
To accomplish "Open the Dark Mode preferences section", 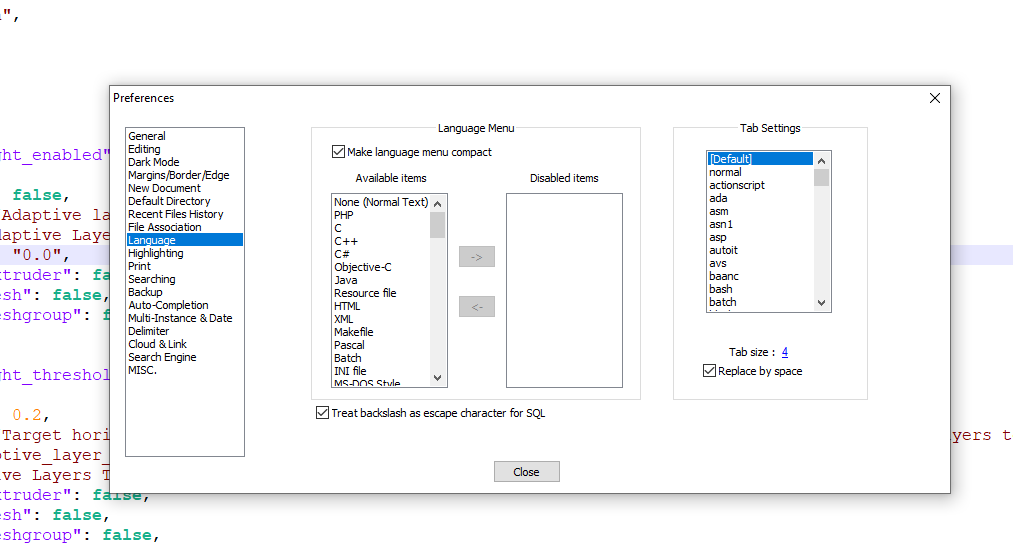I will click(x=154, y=162).
